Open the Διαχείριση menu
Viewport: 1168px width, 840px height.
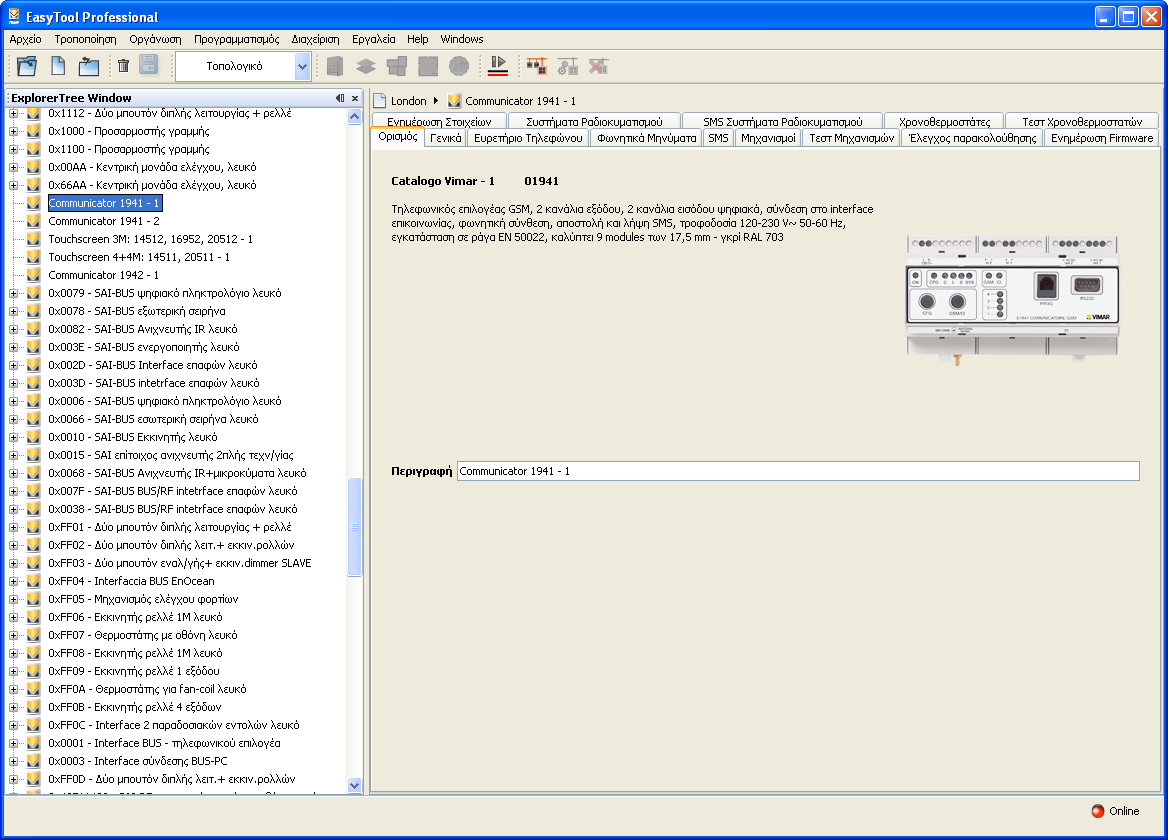(315, 39)
